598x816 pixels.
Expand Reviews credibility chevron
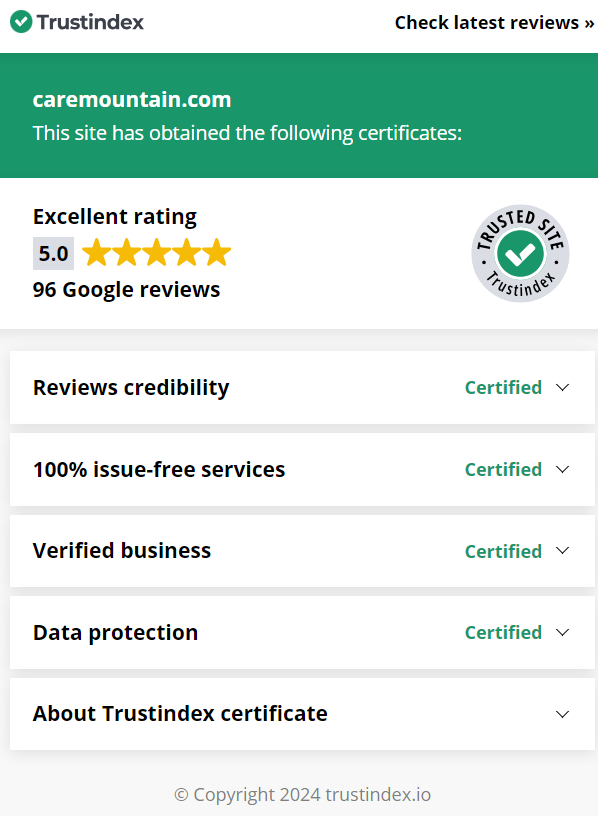tap(562, 387)
